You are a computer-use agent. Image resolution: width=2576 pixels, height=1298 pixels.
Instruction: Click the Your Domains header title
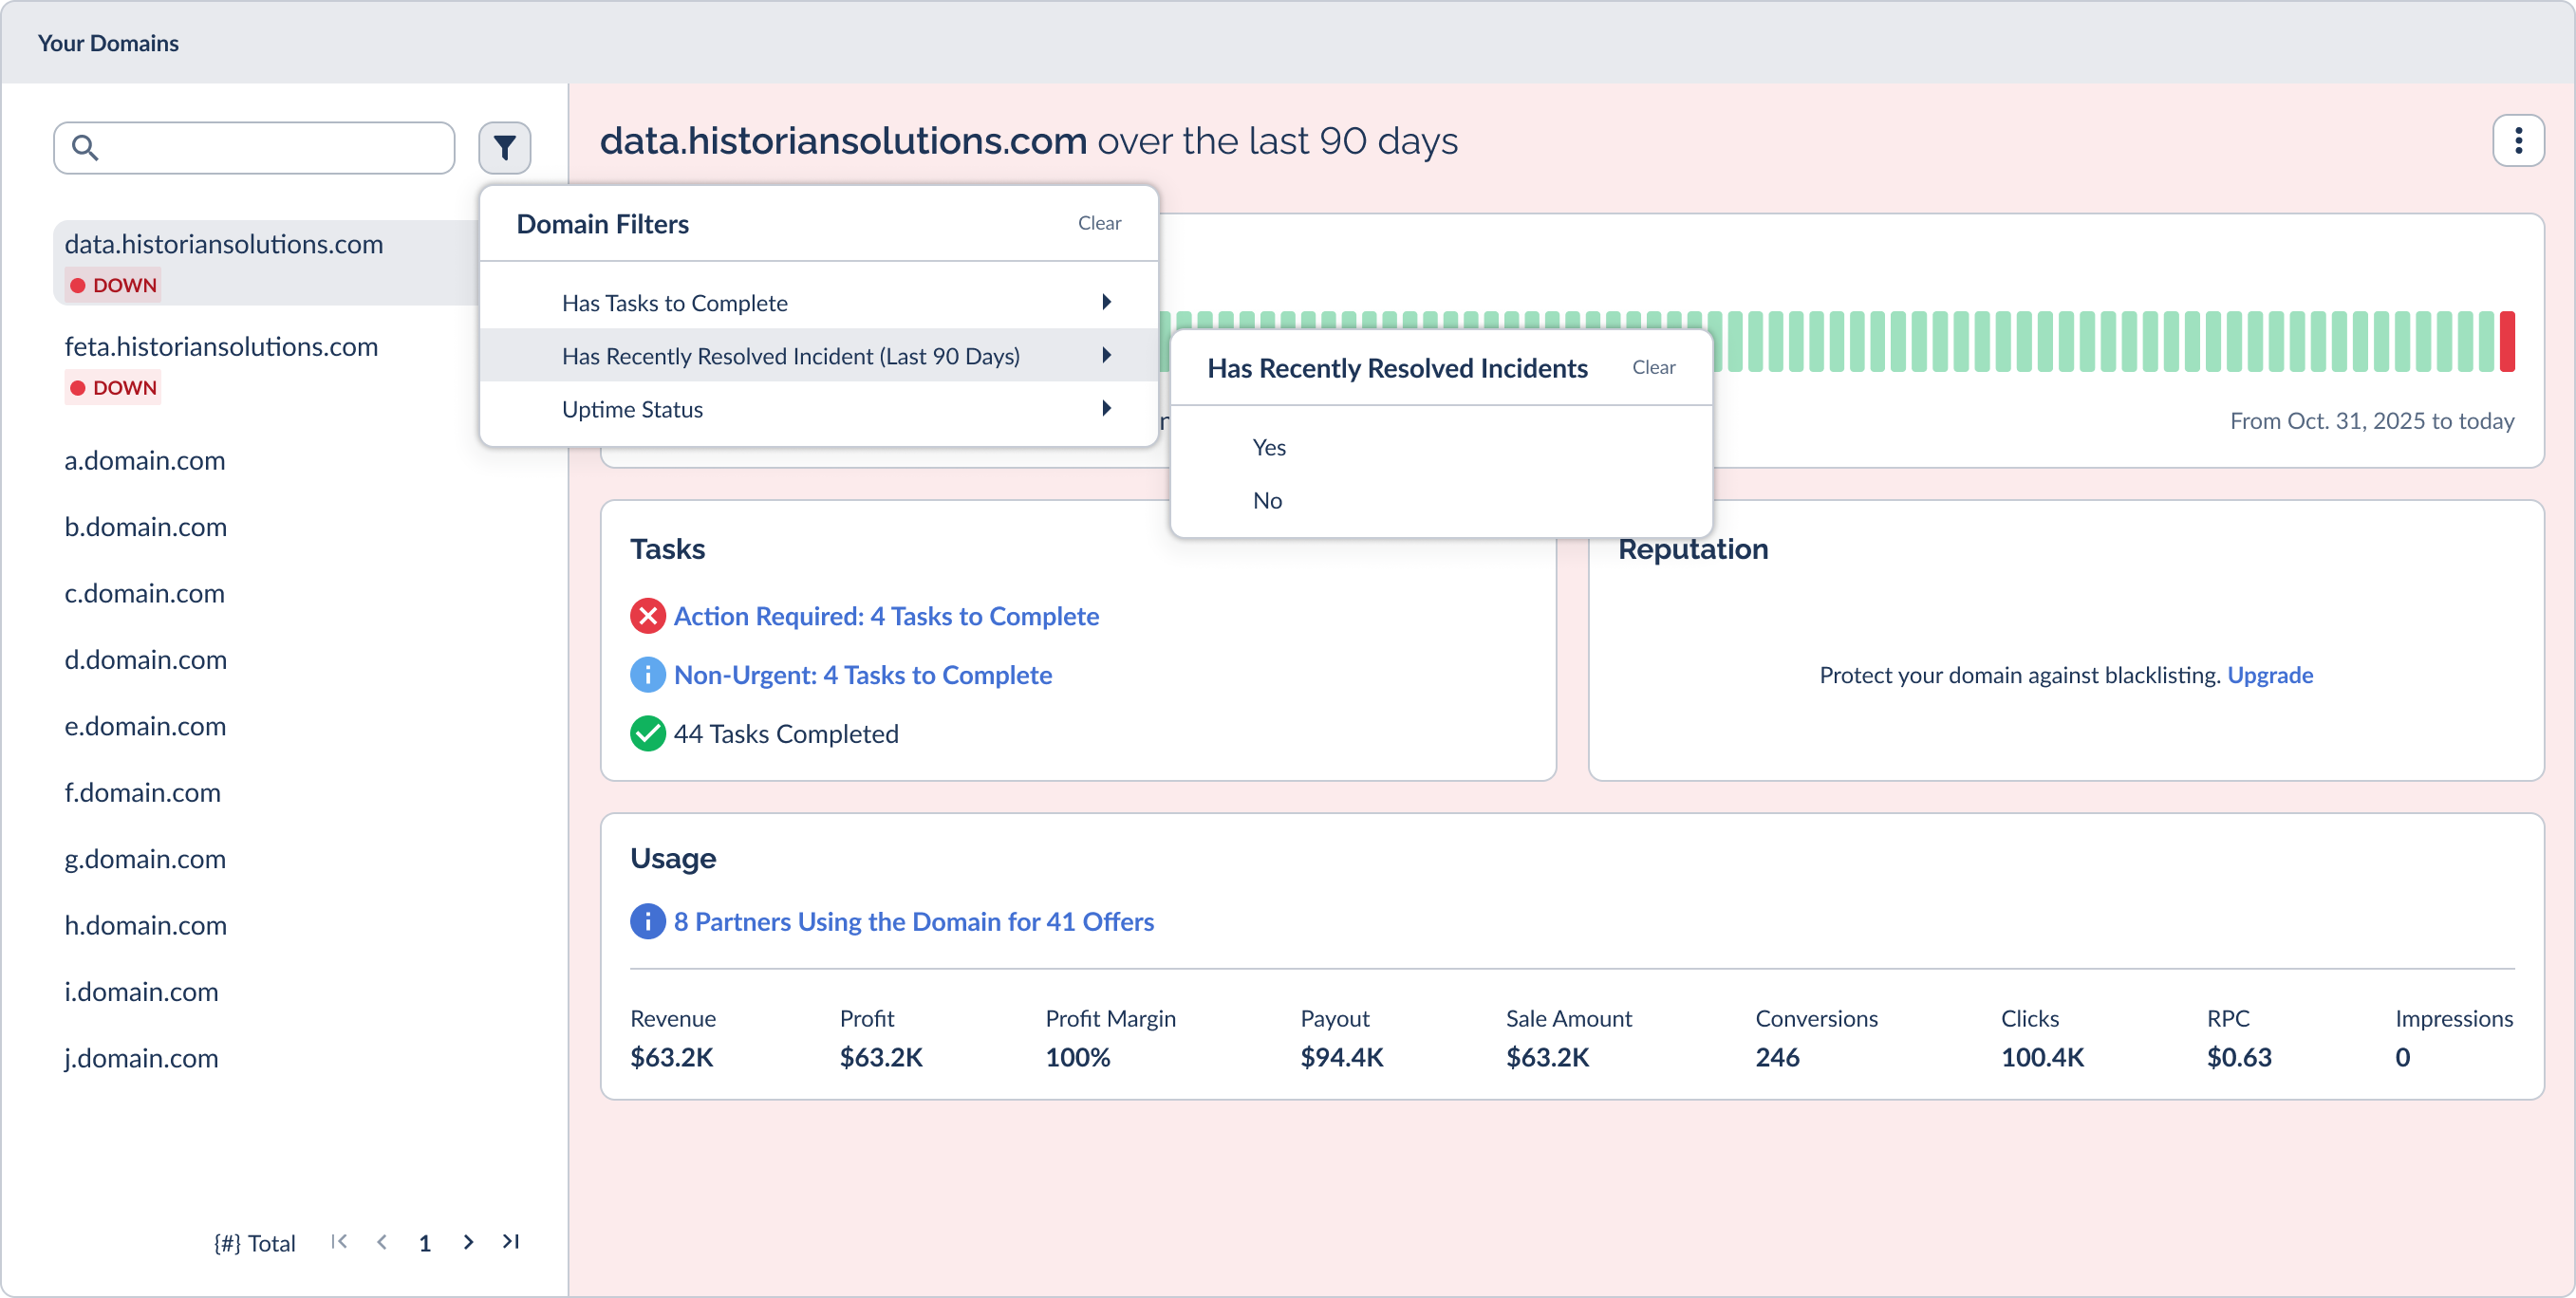(108, 43)
